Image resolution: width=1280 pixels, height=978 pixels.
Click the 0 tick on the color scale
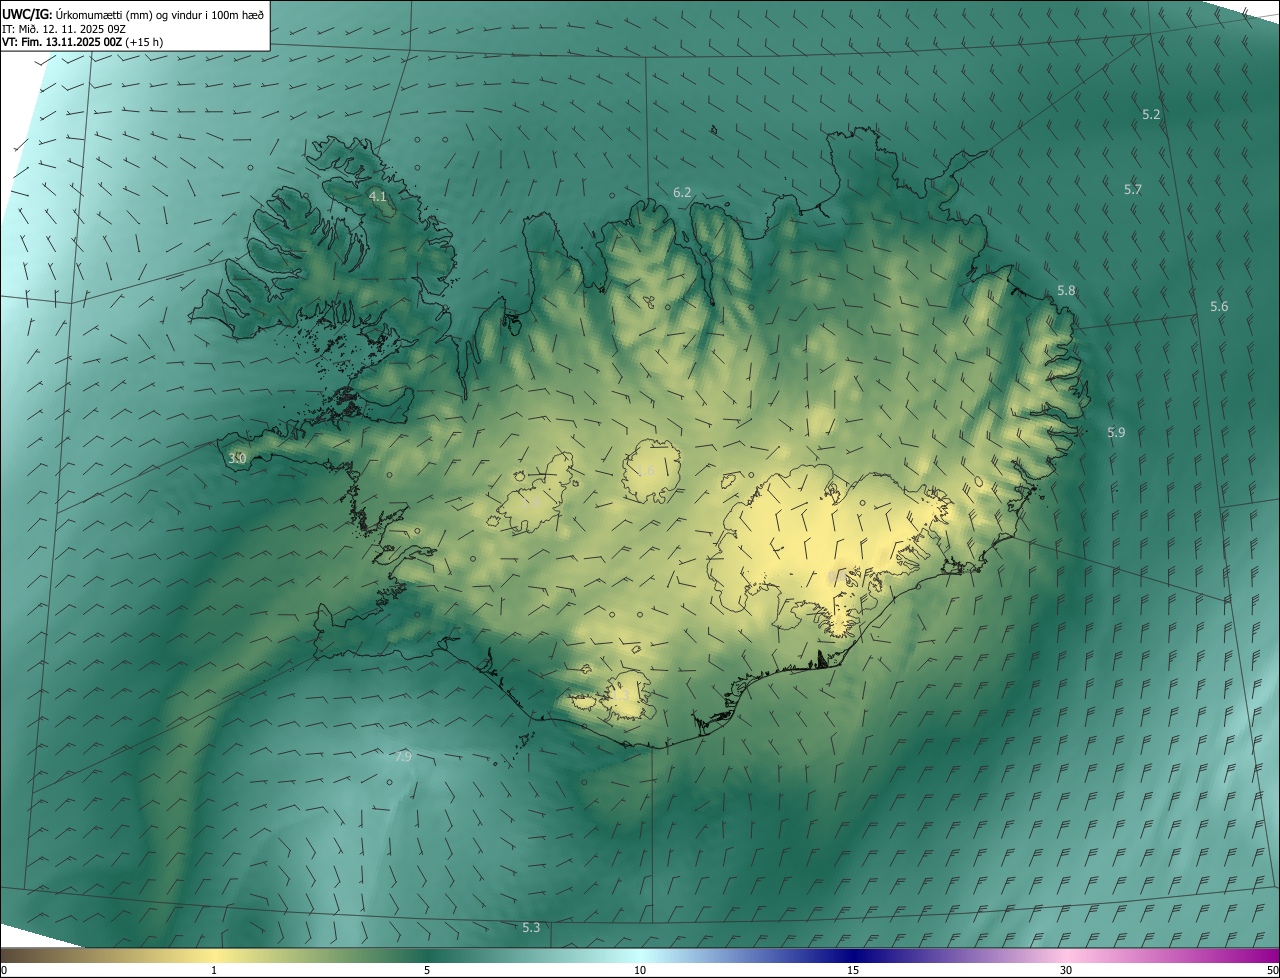(4, 970)
